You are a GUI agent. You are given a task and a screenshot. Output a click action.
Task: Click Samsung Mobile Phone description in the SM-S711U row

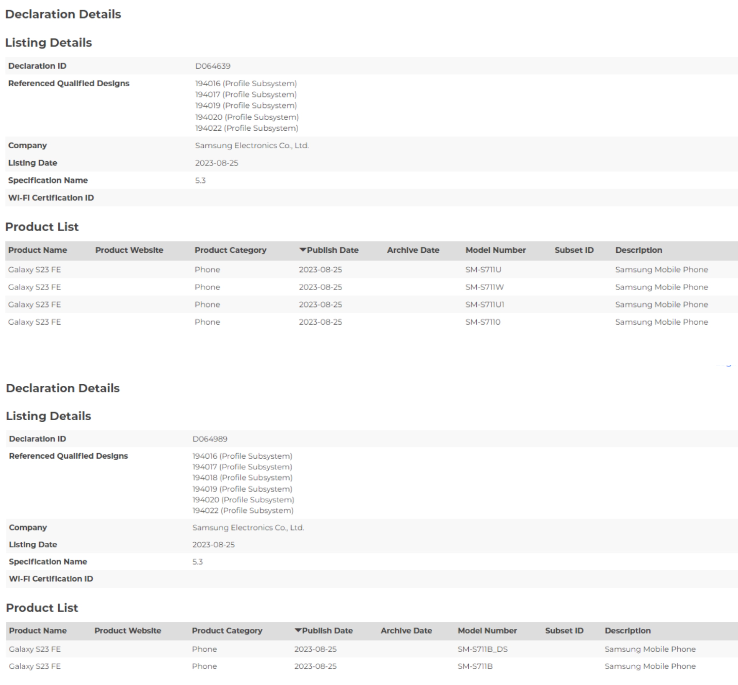pyautogui.click(x=661, y=270)
